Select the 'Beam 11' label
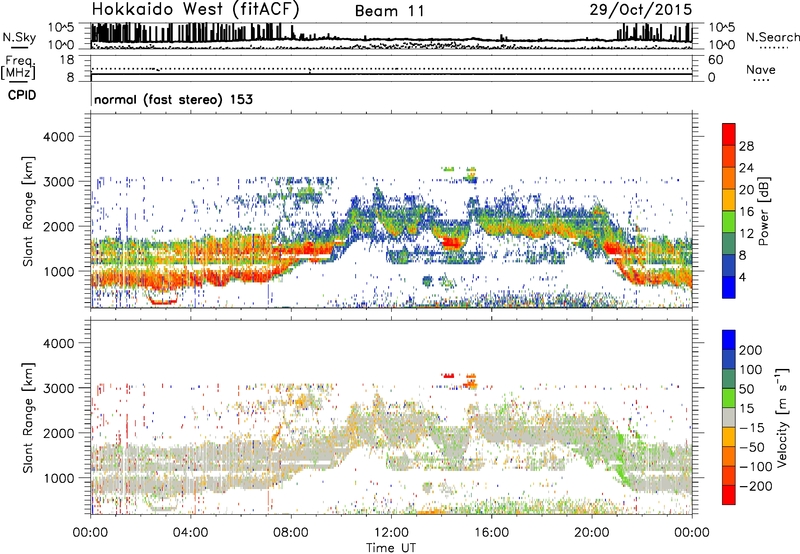Screen dimensions: 800x554 [x=390, y=11]
